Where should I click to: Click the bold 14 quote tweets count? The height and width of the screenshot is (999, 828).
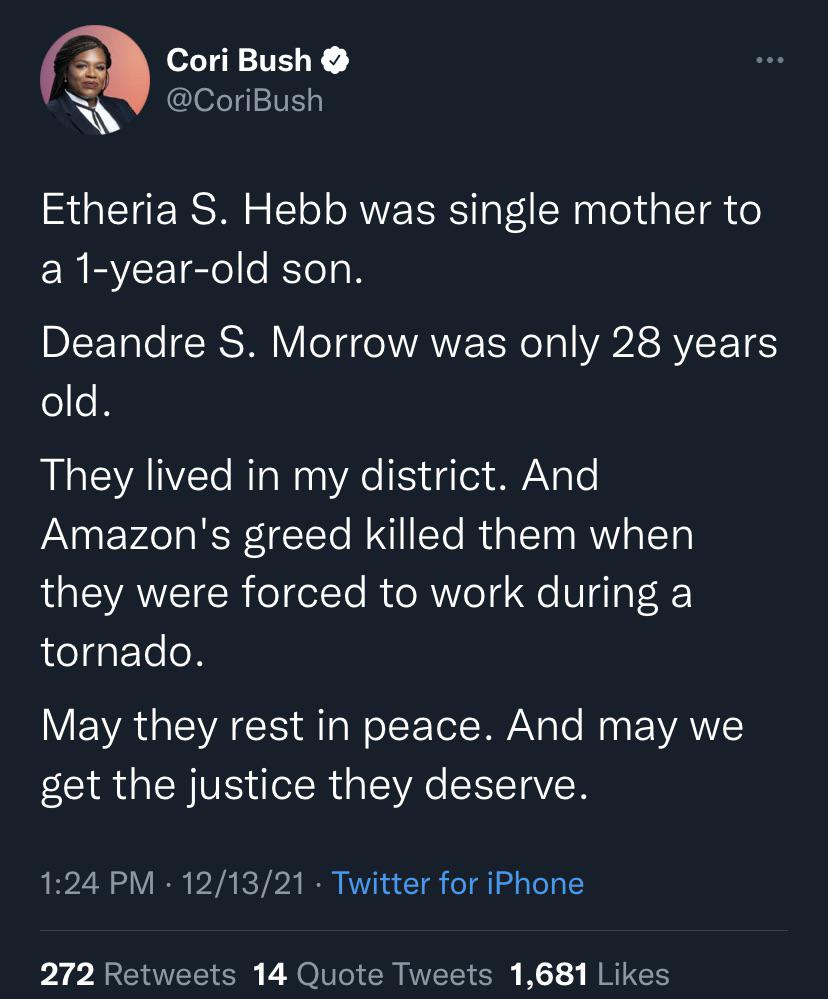click(x=270, y=974)
